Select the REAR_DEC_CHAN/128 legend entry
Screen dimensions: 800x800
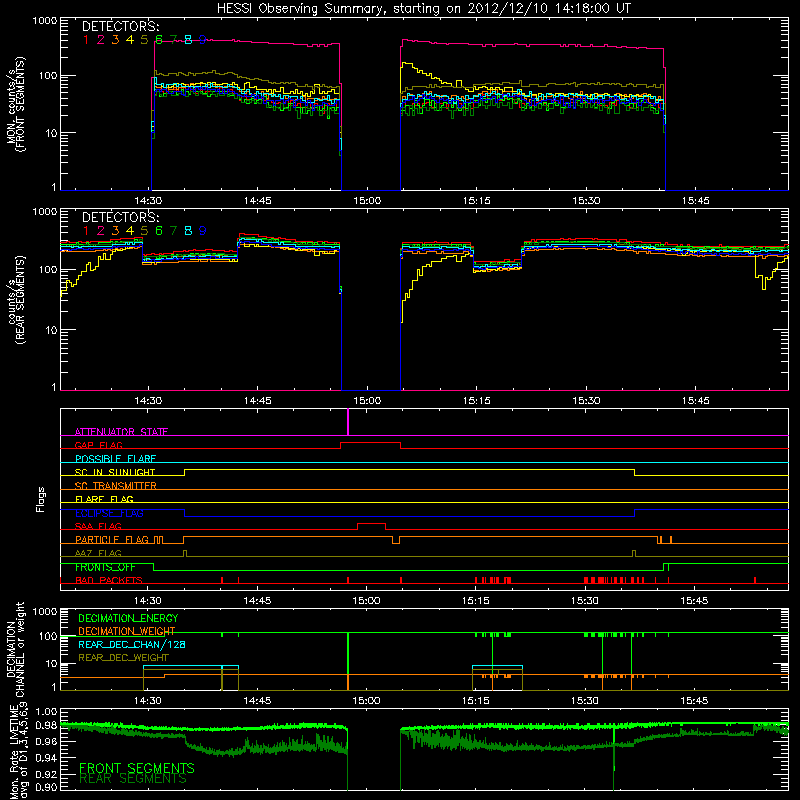(x=132, y=644)
